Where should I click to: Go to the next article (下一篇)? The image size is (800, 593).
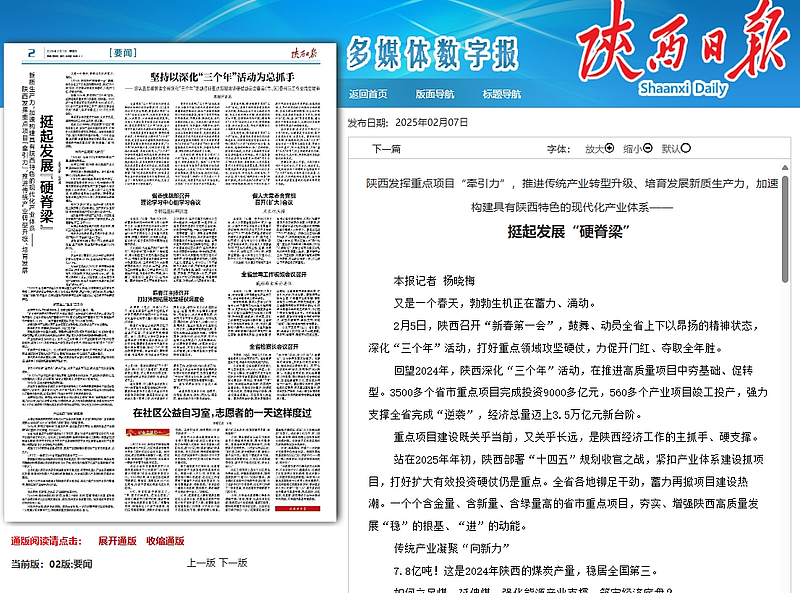[x=387, y=149]
